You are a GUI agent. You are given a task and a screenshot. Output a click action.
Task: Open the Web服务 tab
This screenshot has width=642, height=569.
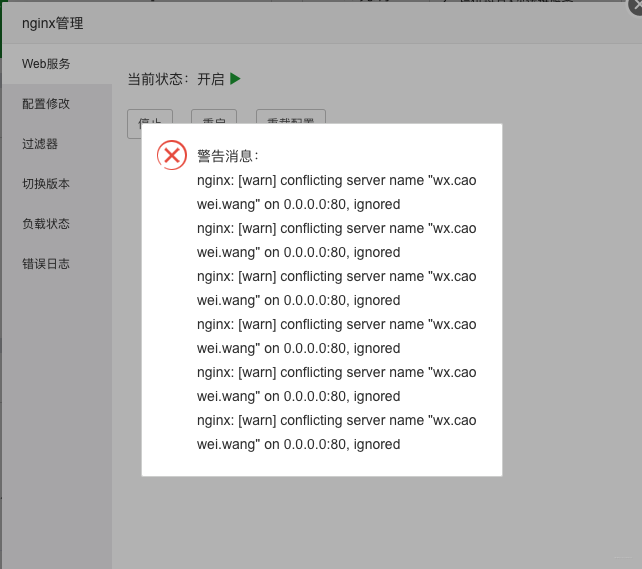[x=57, y=64]
